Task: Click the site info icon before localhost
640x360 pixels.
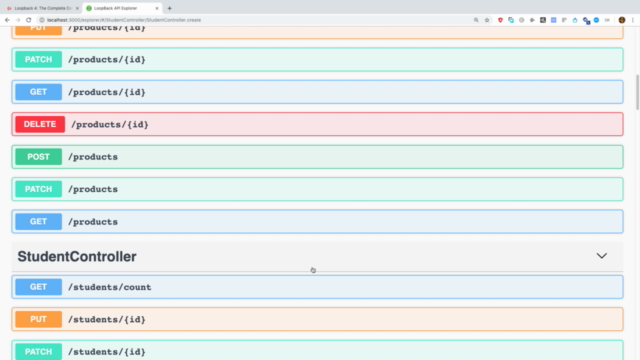Action: [x=42, y=20]
